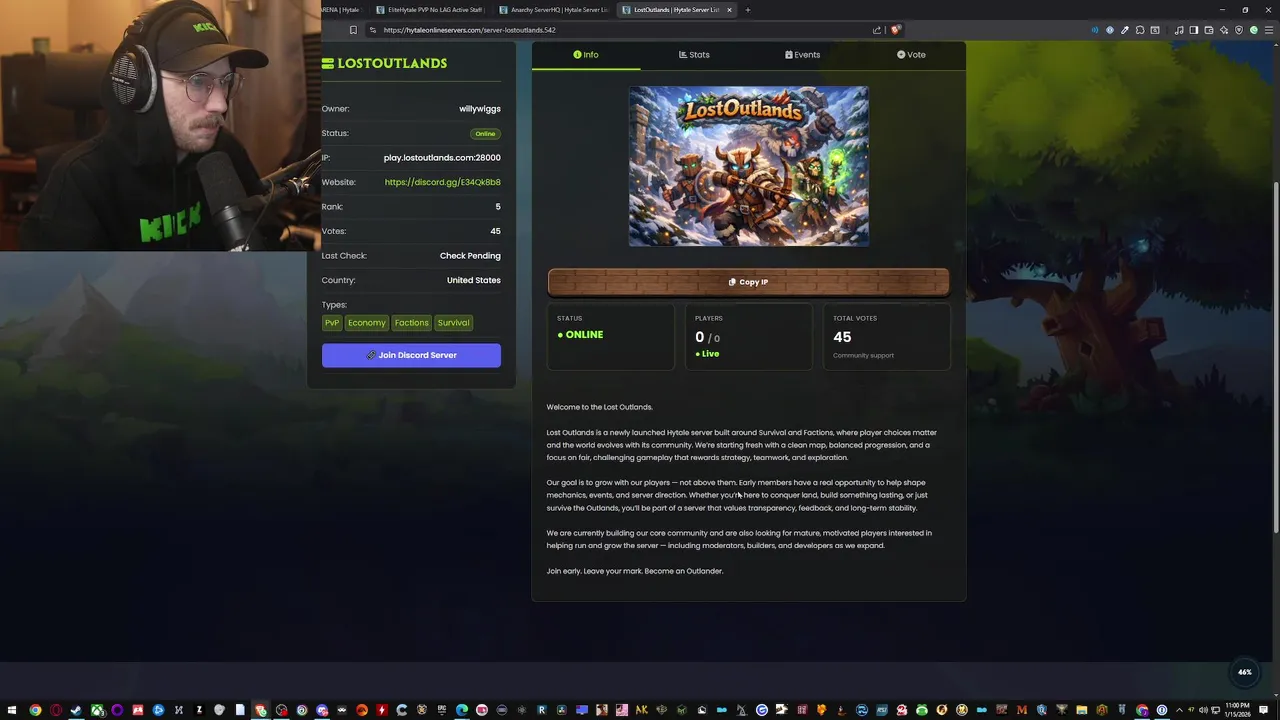Click the Total Votes 45 card
The height and width of the screenshot is (720, 1280).
click(x=886, y=337)
